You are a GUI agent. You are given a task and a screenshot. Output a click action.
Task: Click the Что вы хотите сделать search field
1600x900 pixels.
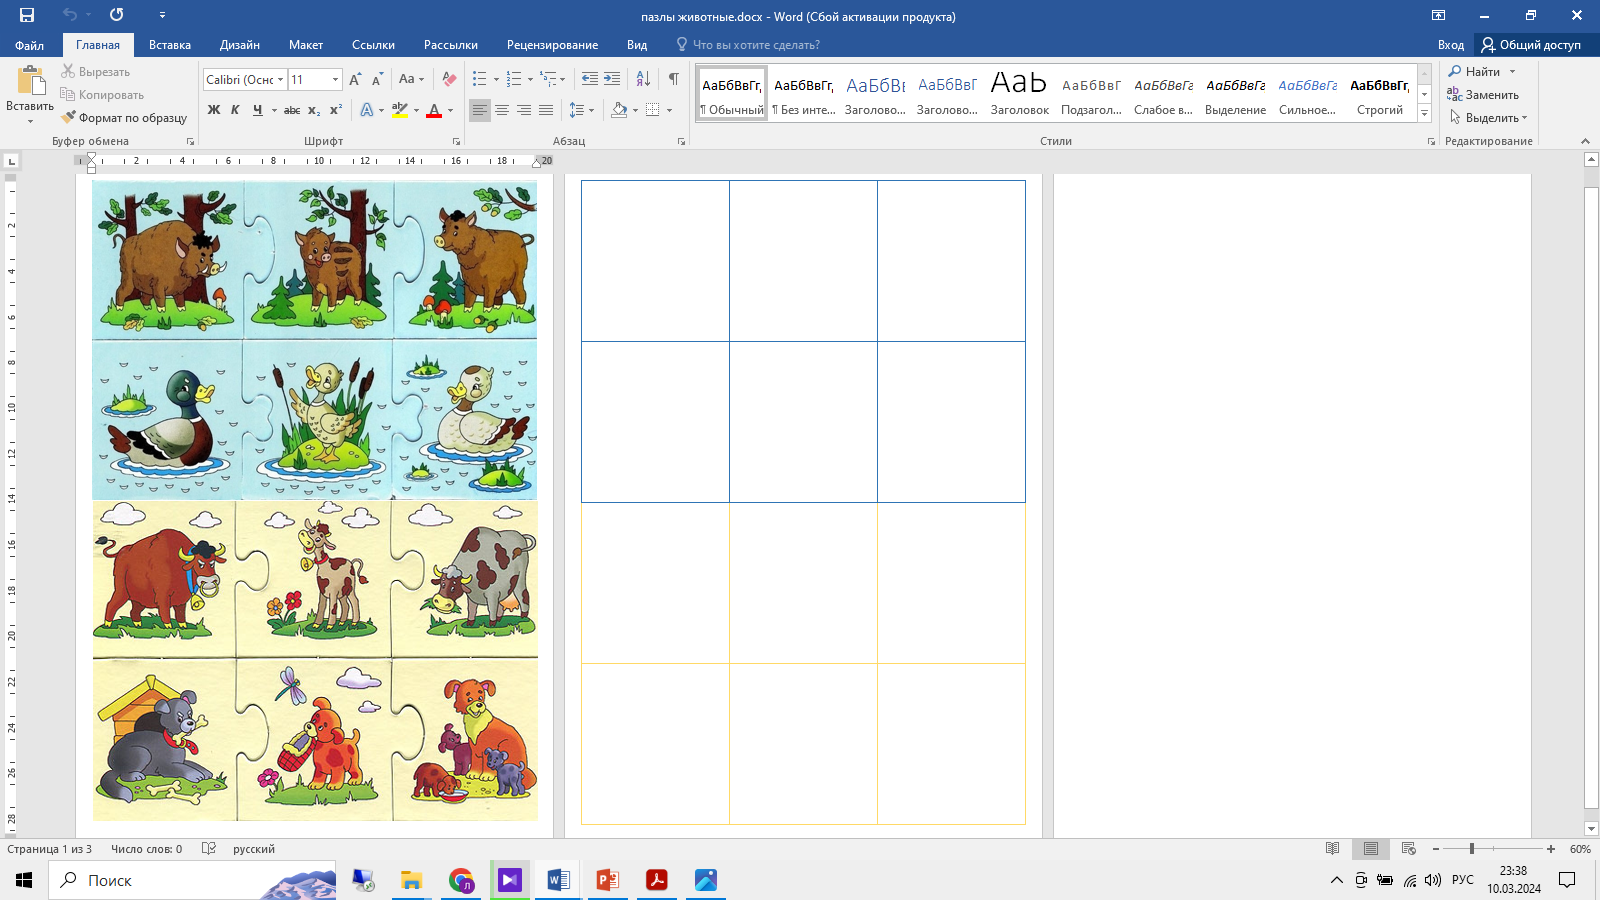click(x=756, y=45)
